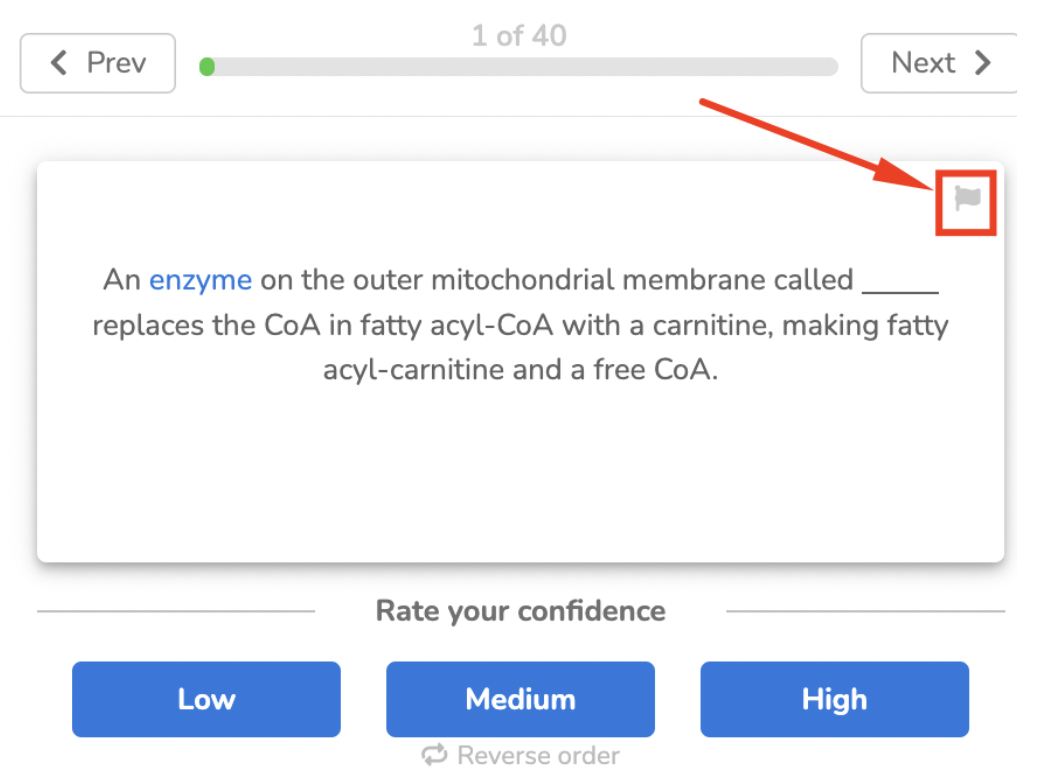Click the "acyl-carnitine and a free CoA" line
Image resolution: width=1052 pixels, height=782 pixels.
pyautogui.click(x=520, y=370)
